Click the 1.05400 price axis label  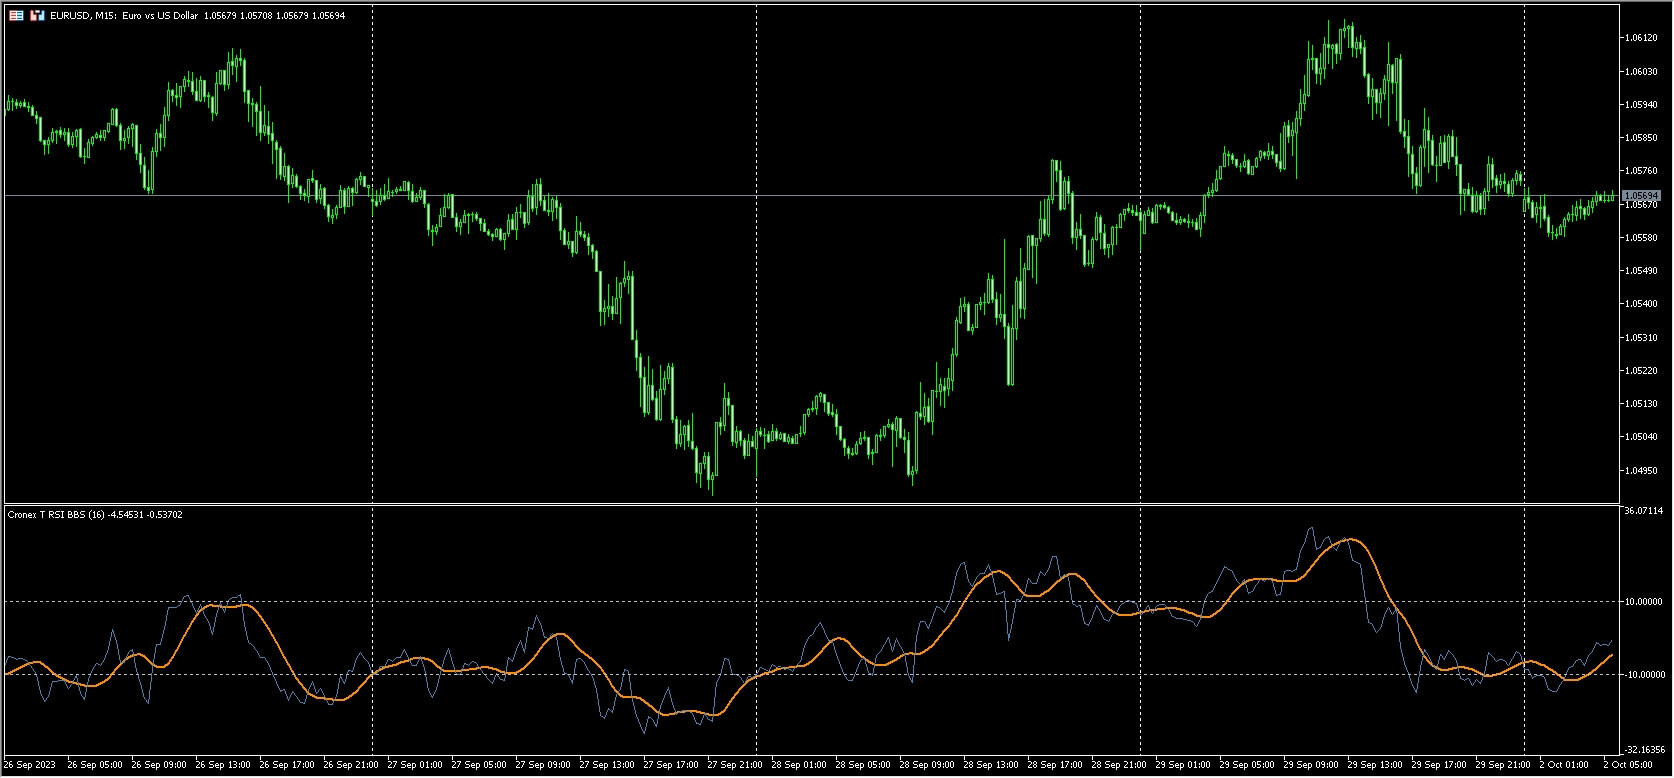pos(1641,304)
